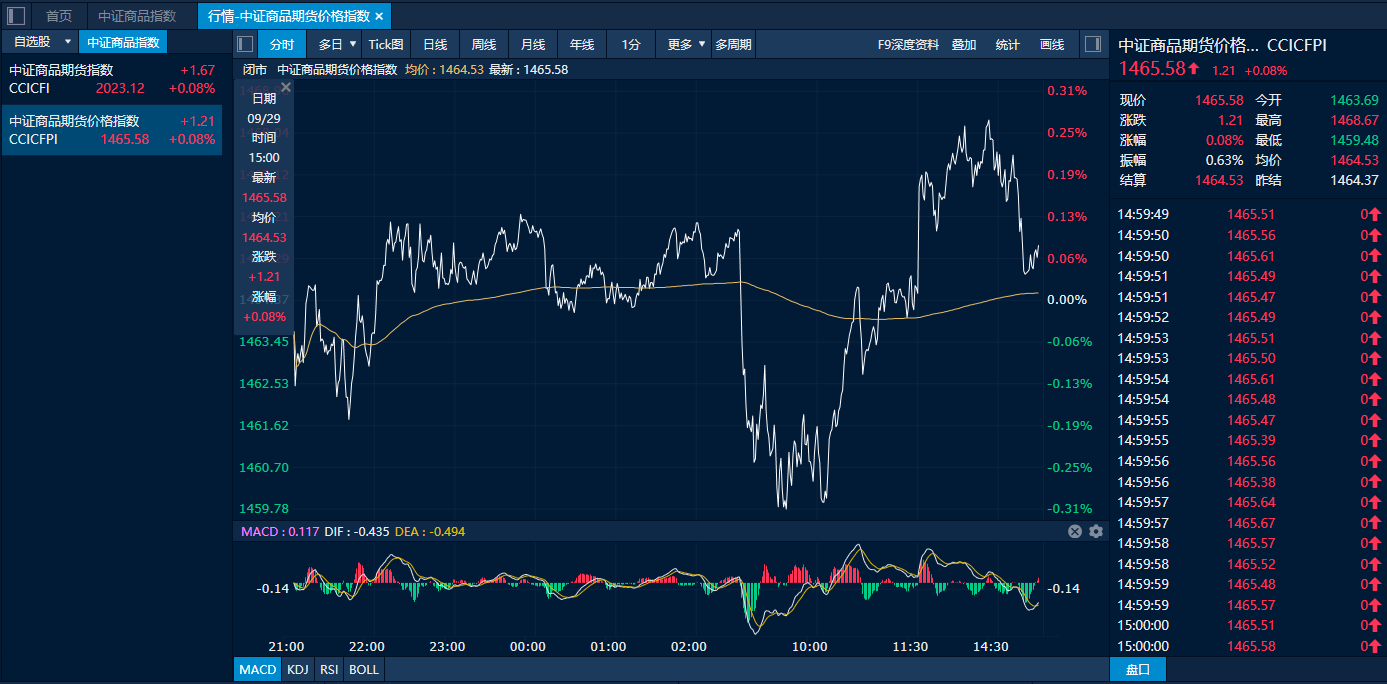Open F9深度资料 details
The height and width of the screenshot is (684, 1387).
click(908, 44)
